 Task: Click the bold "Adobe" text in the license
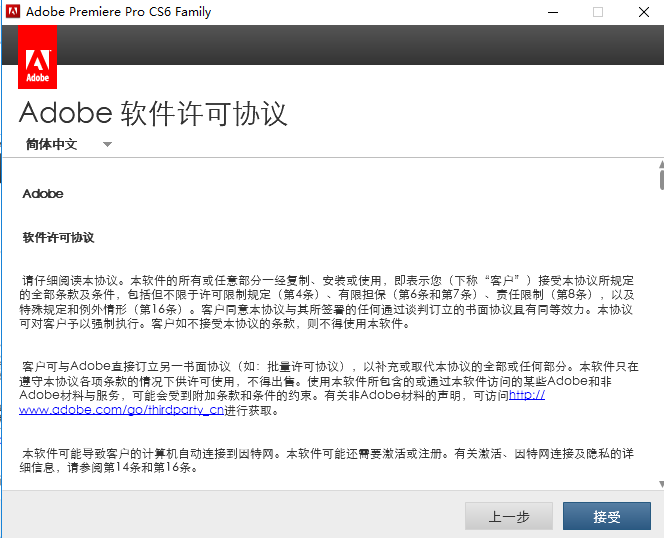click(x=42, y=194)
